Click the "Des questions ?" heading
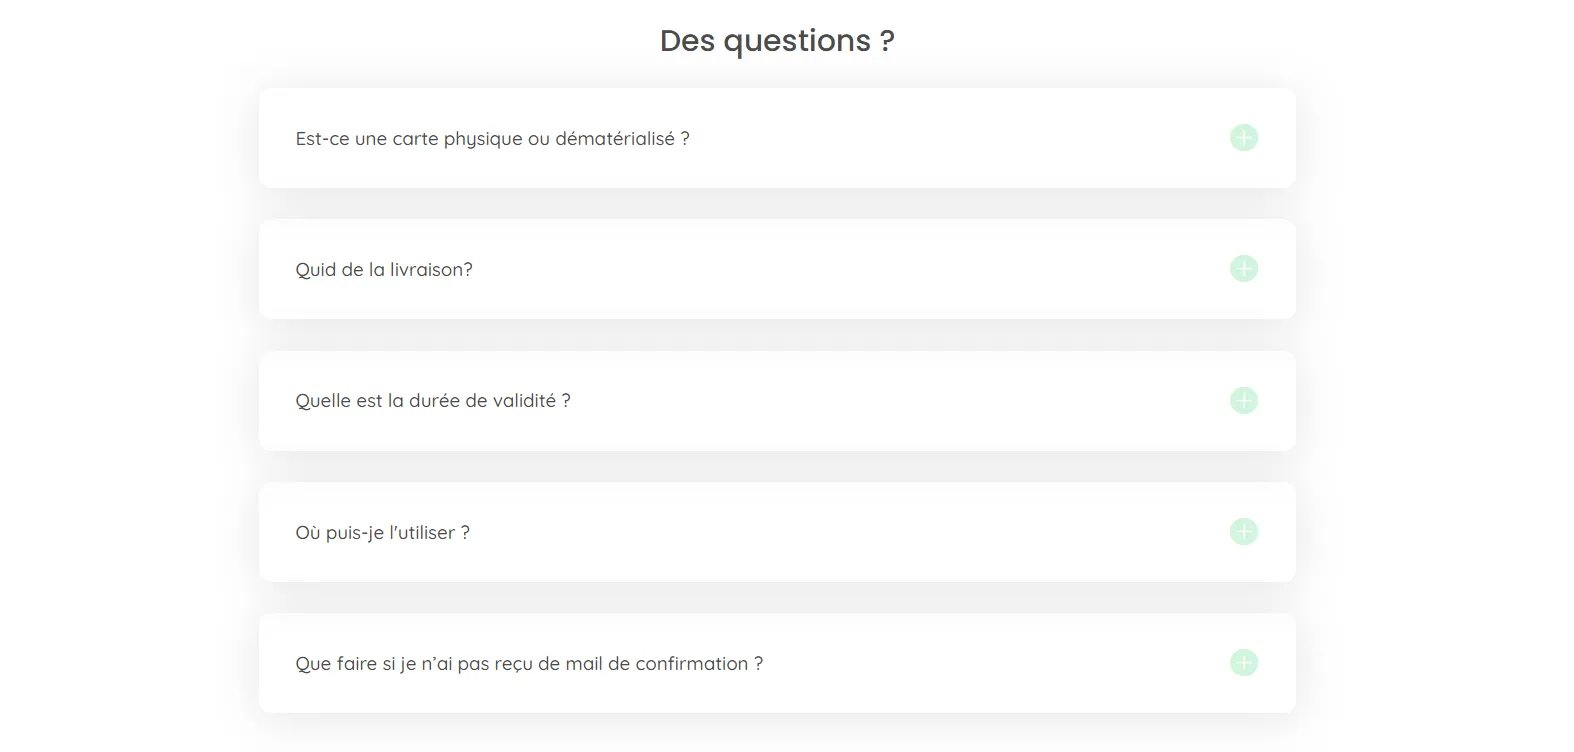 777,41
